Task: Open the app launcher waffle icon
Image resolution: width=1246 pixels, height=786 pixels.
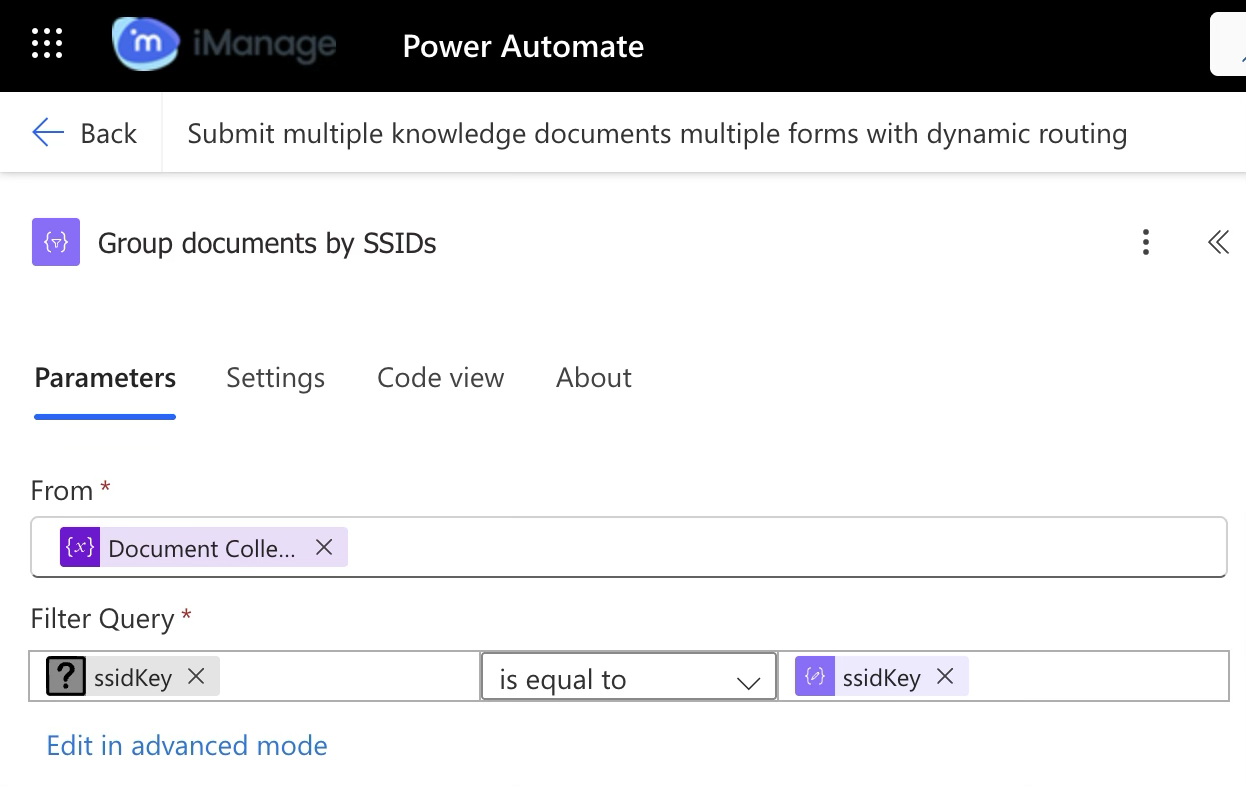Action: point(47,44)
